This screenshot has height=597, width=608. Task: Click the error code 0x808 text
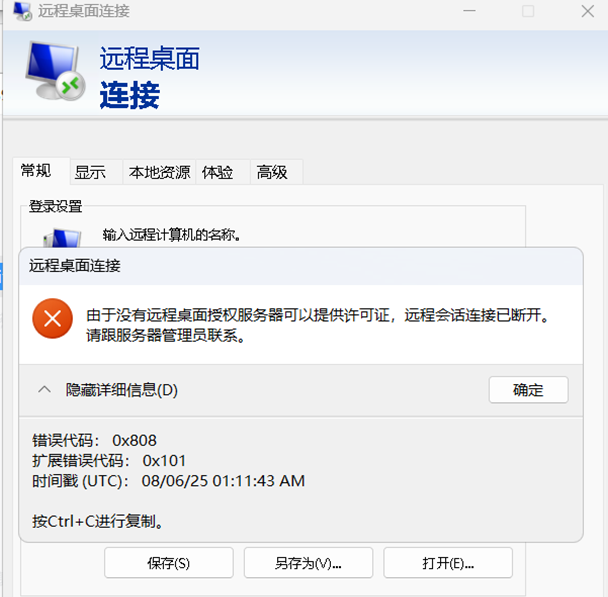click(x=134, y=441)
